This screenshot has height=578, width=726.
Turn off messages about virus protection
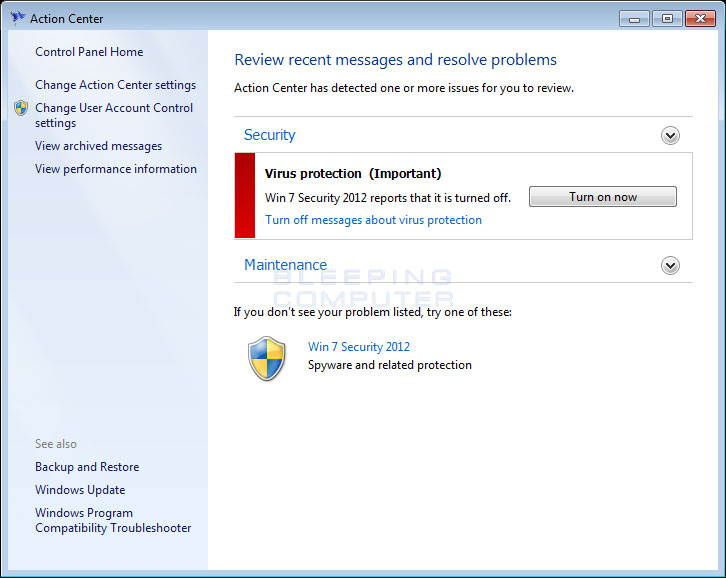[x=373, y=220]
